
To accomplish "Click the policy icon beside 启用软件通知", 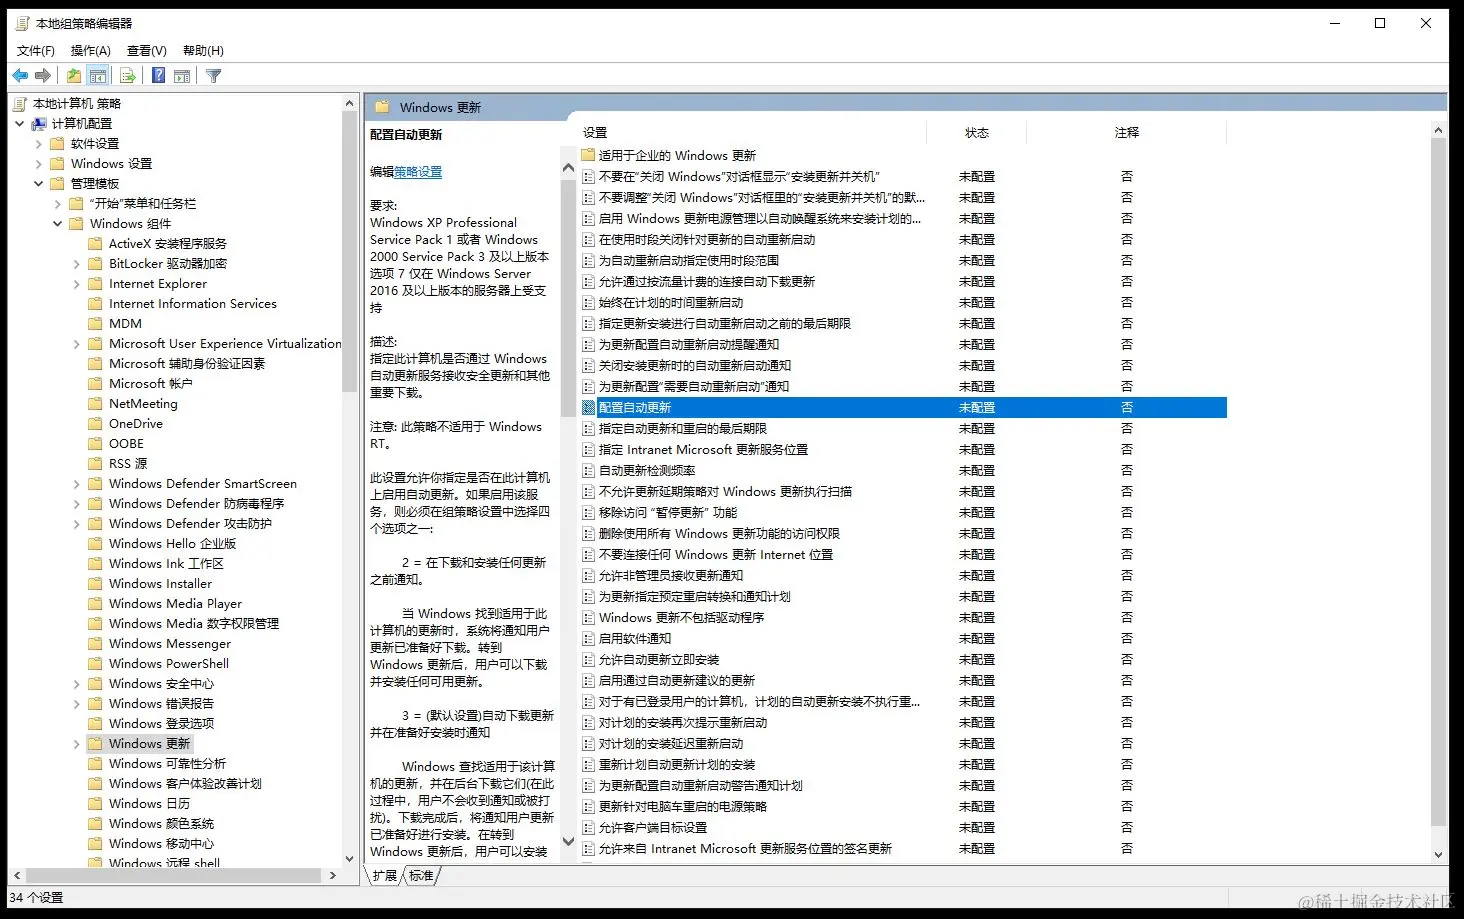I will click(x=589, y=638).
